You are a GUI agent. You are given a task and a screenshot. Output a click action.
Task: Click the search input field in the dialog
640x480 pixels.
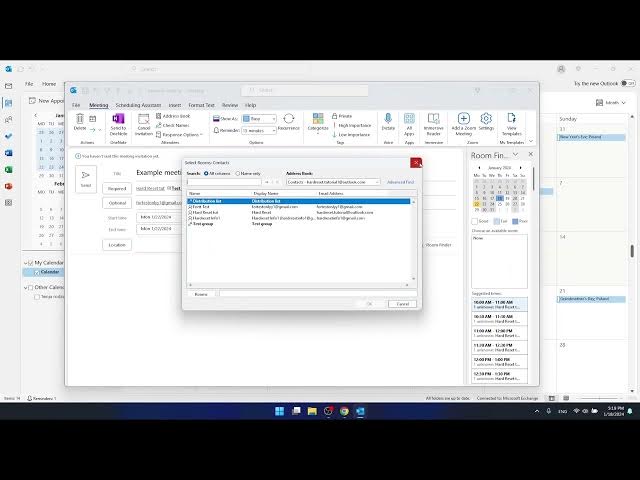(x=224, y=182)
